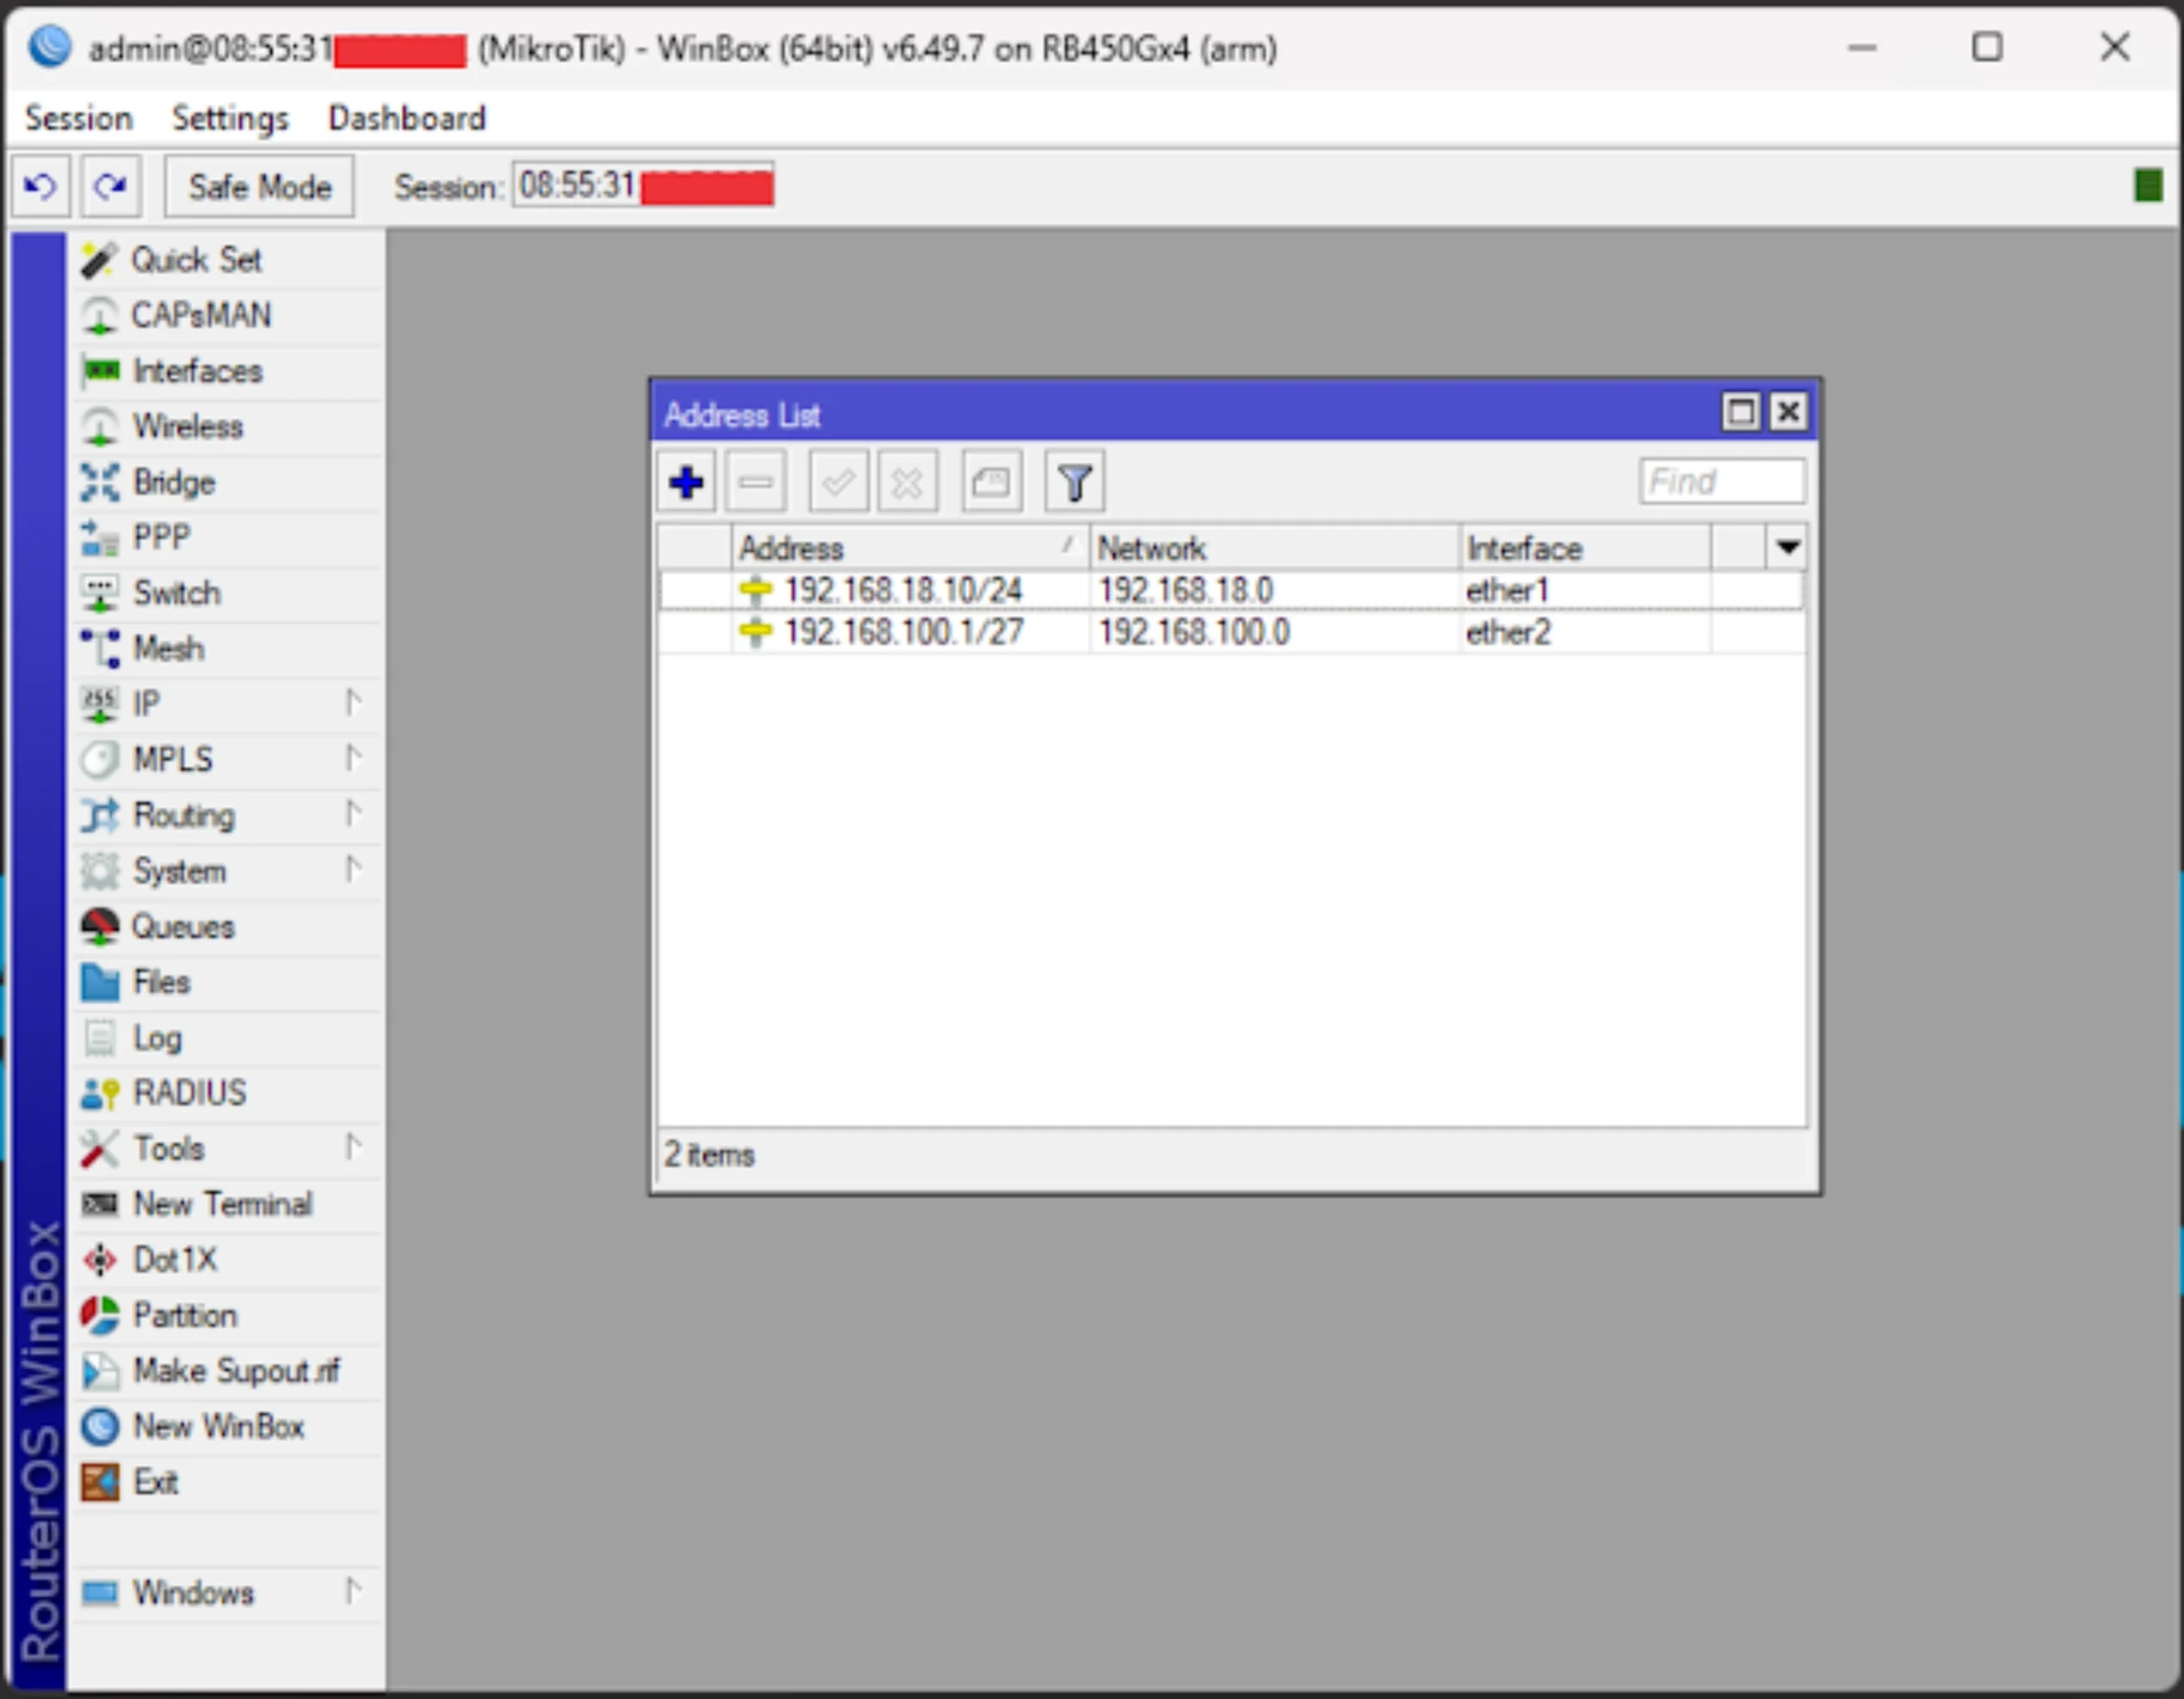The height and width of the screenshot is (1699, 2184).
Task: Open the Interfaces list
Action: pyautogui.click(x=227, y=371)
